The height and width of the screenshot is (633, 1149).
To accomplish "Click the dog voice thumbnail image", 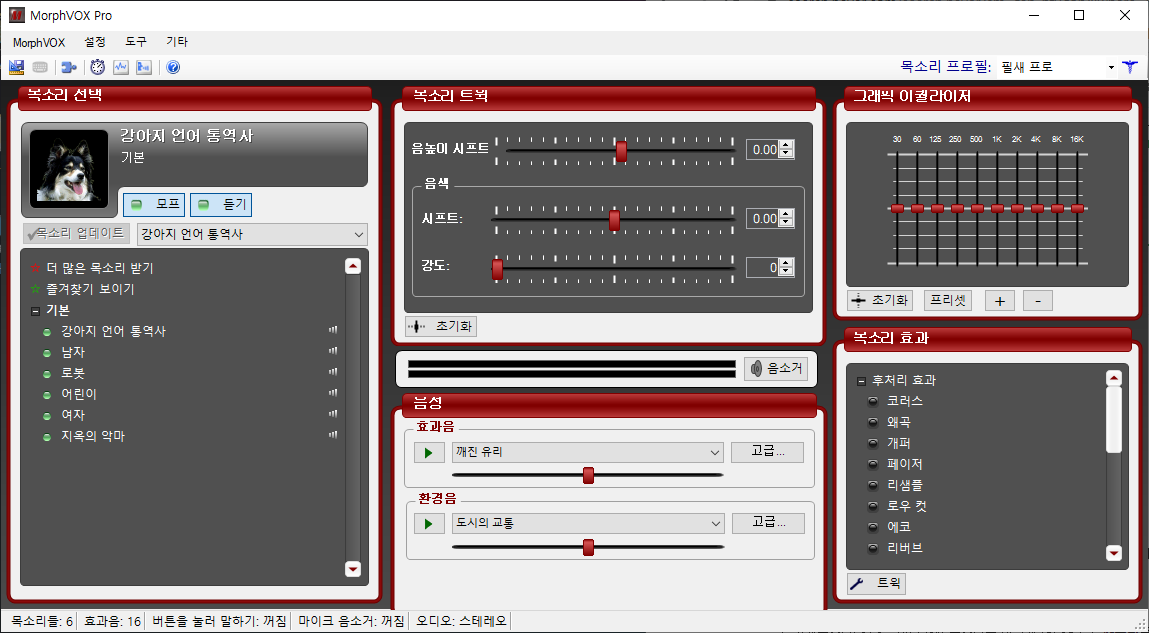I will point(69,170).
